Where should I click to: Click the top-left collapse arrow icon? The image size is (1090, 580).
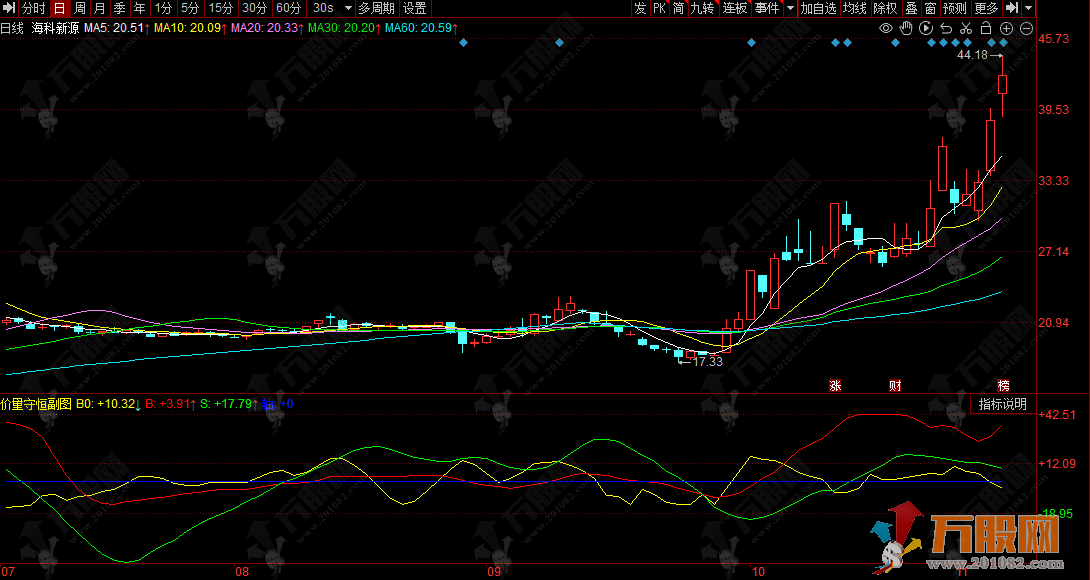point(9,8)
